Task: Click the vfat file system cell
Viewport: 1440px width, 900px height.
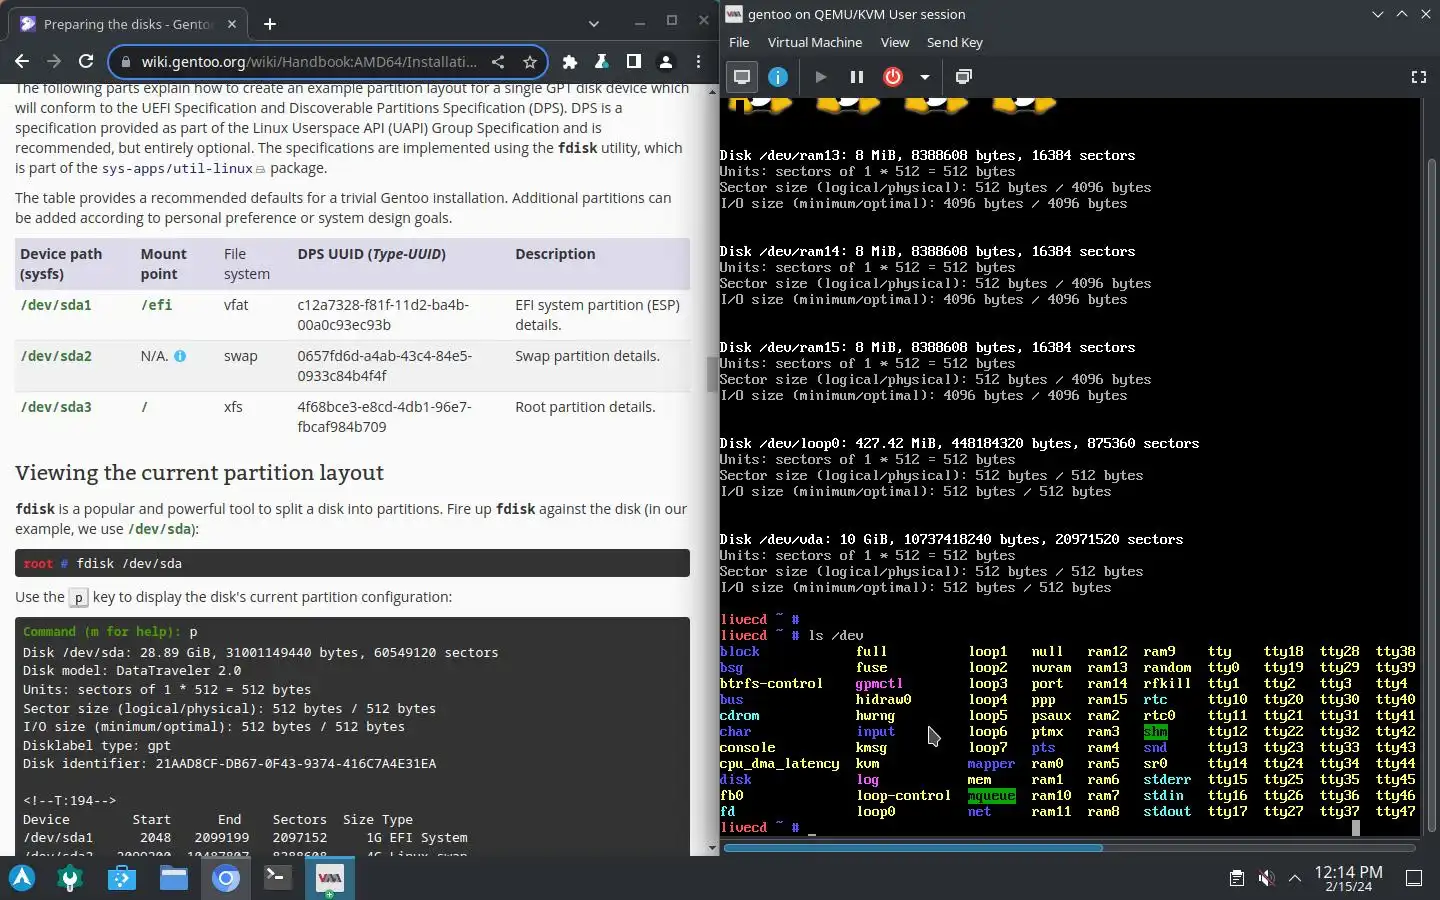Action: pyautogui.click(x=236, y=305)
